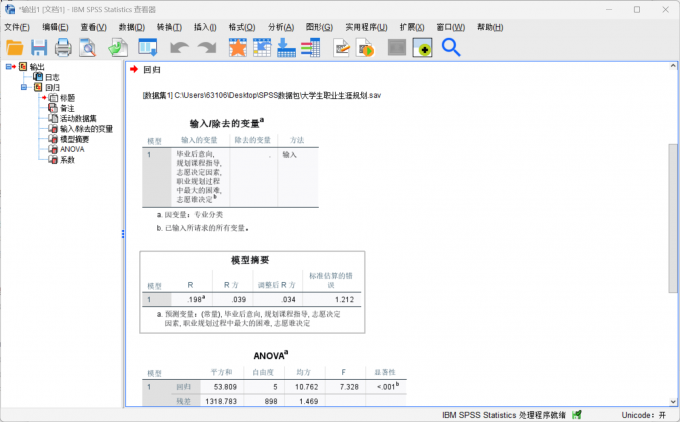680x422 pixels.
Task: Click the 输入/除去的变量 table title
Action: pyautogui.click(x=227, y=124)
